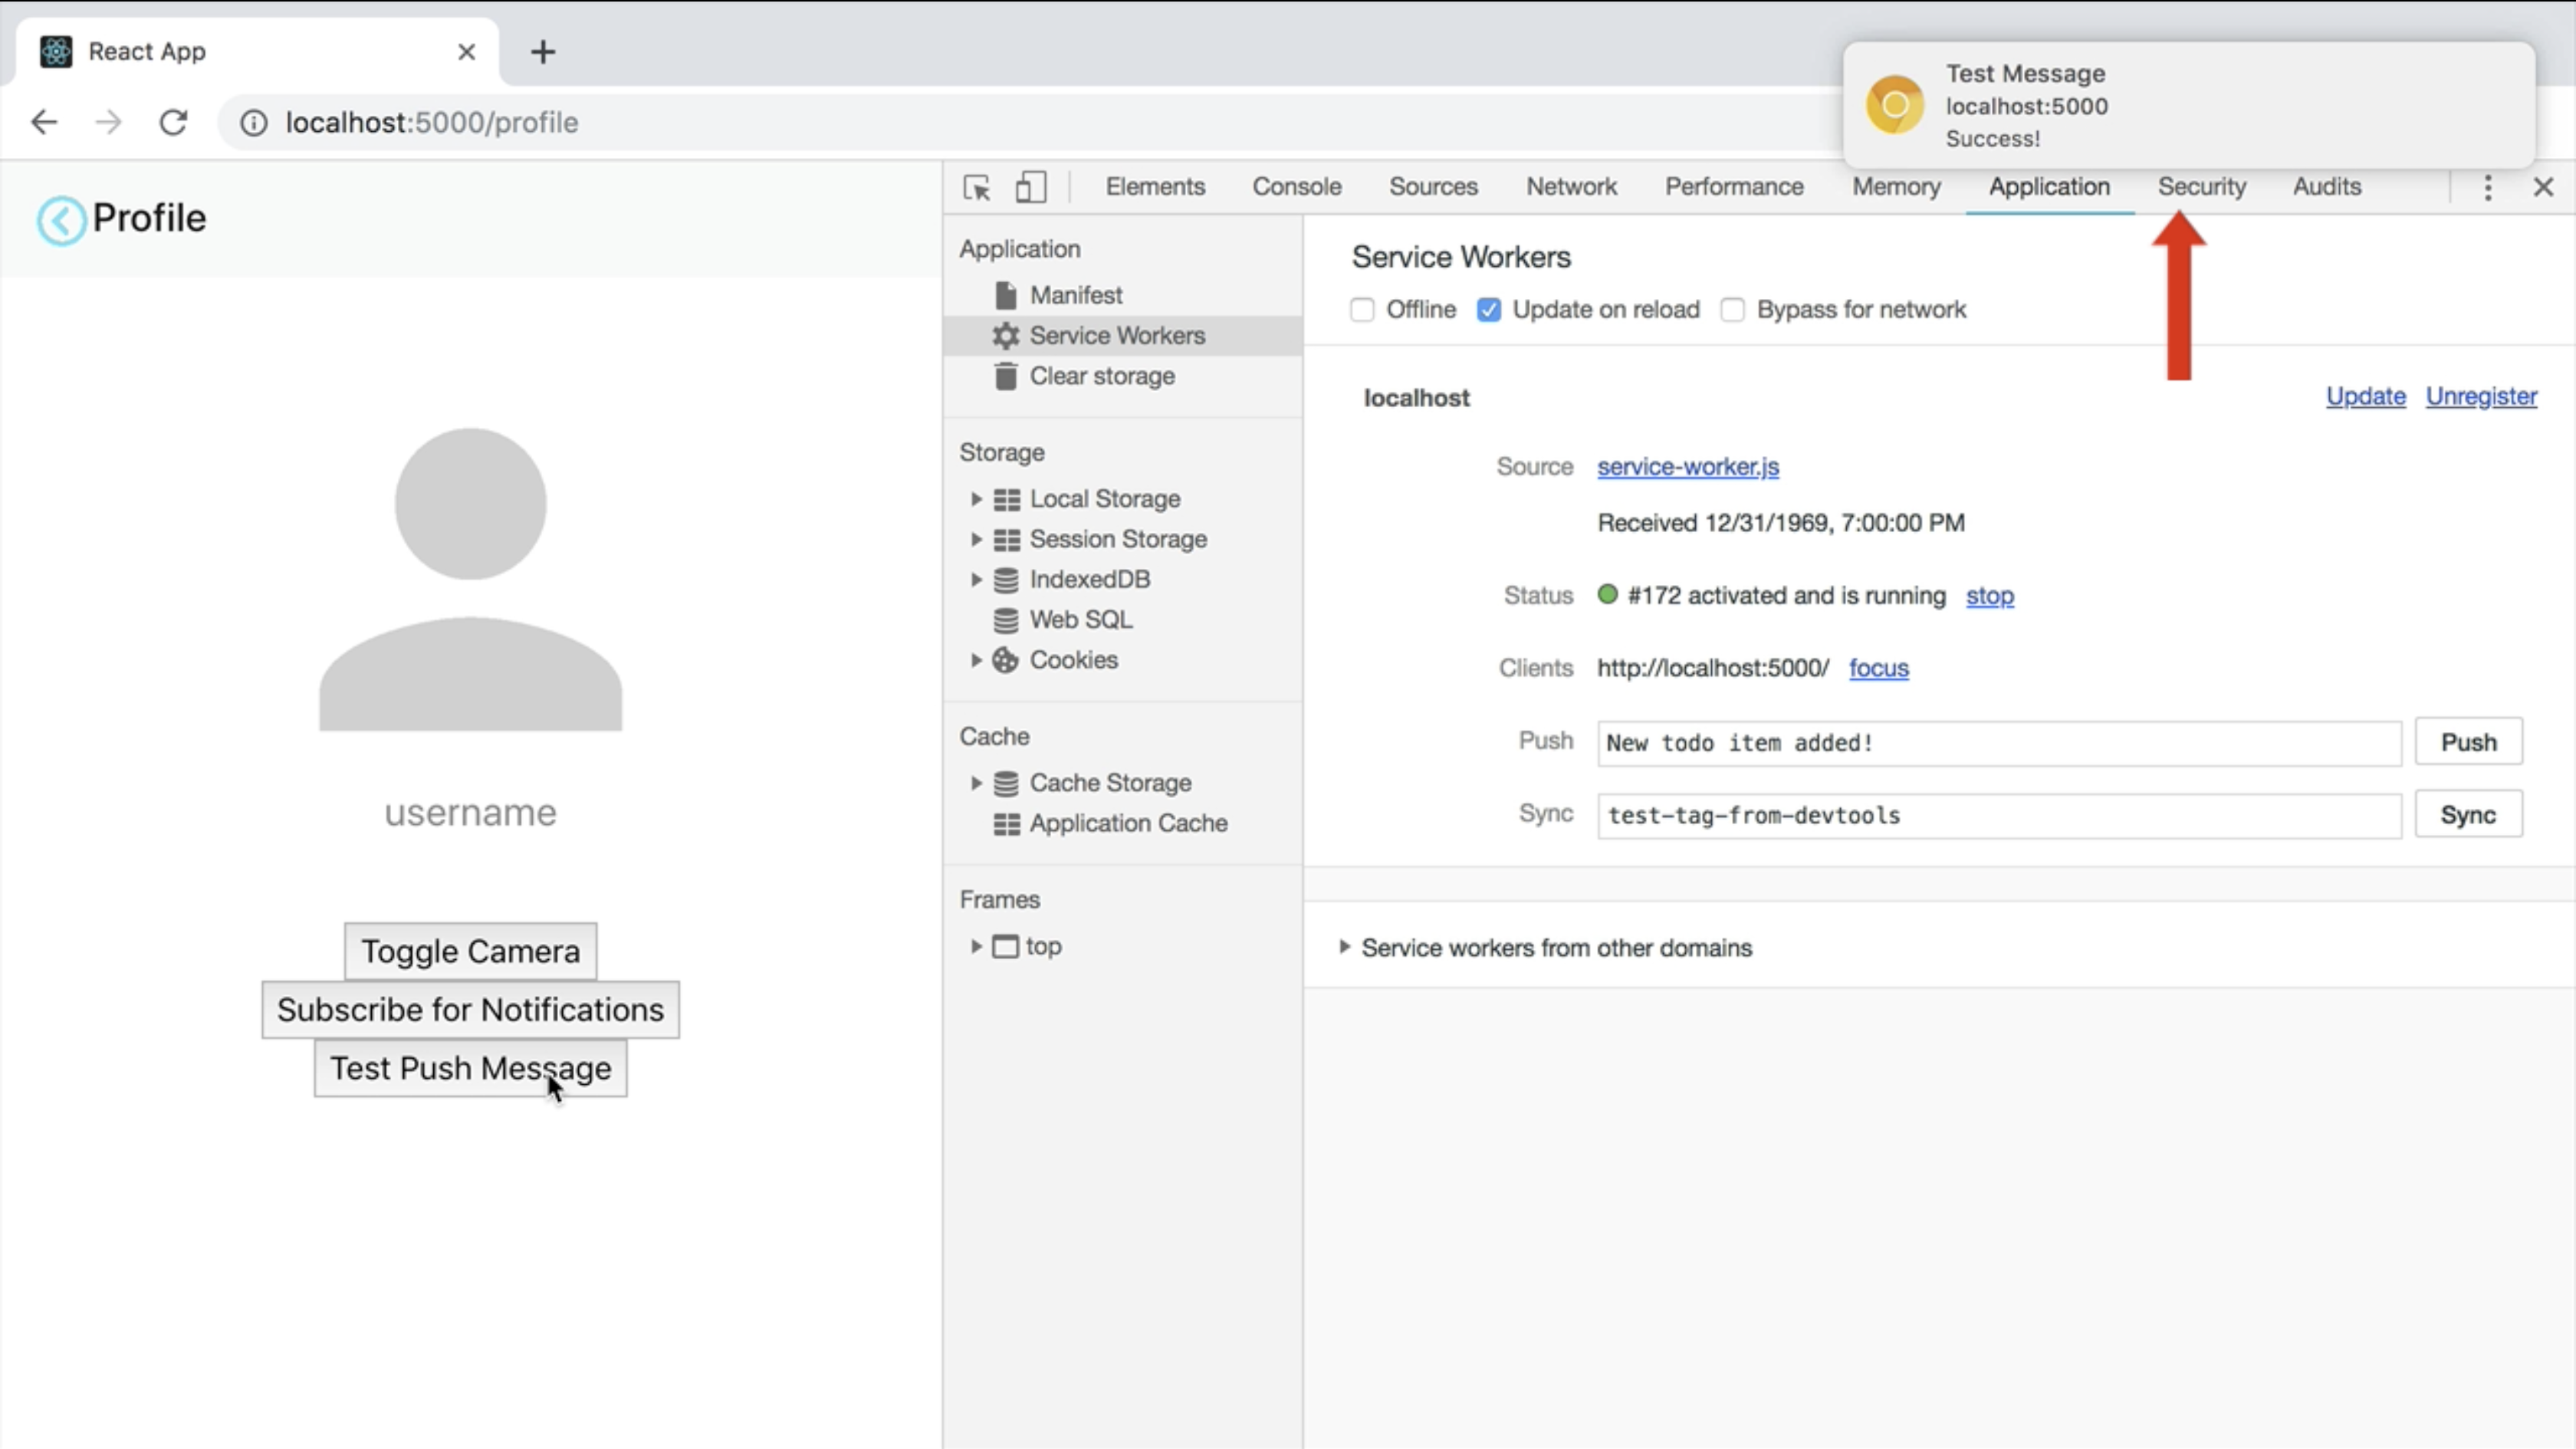This screenshot has height=1449, width=2576.
Task: Expand the Local Storage tree arrow
Action: (x=976, y=499)
